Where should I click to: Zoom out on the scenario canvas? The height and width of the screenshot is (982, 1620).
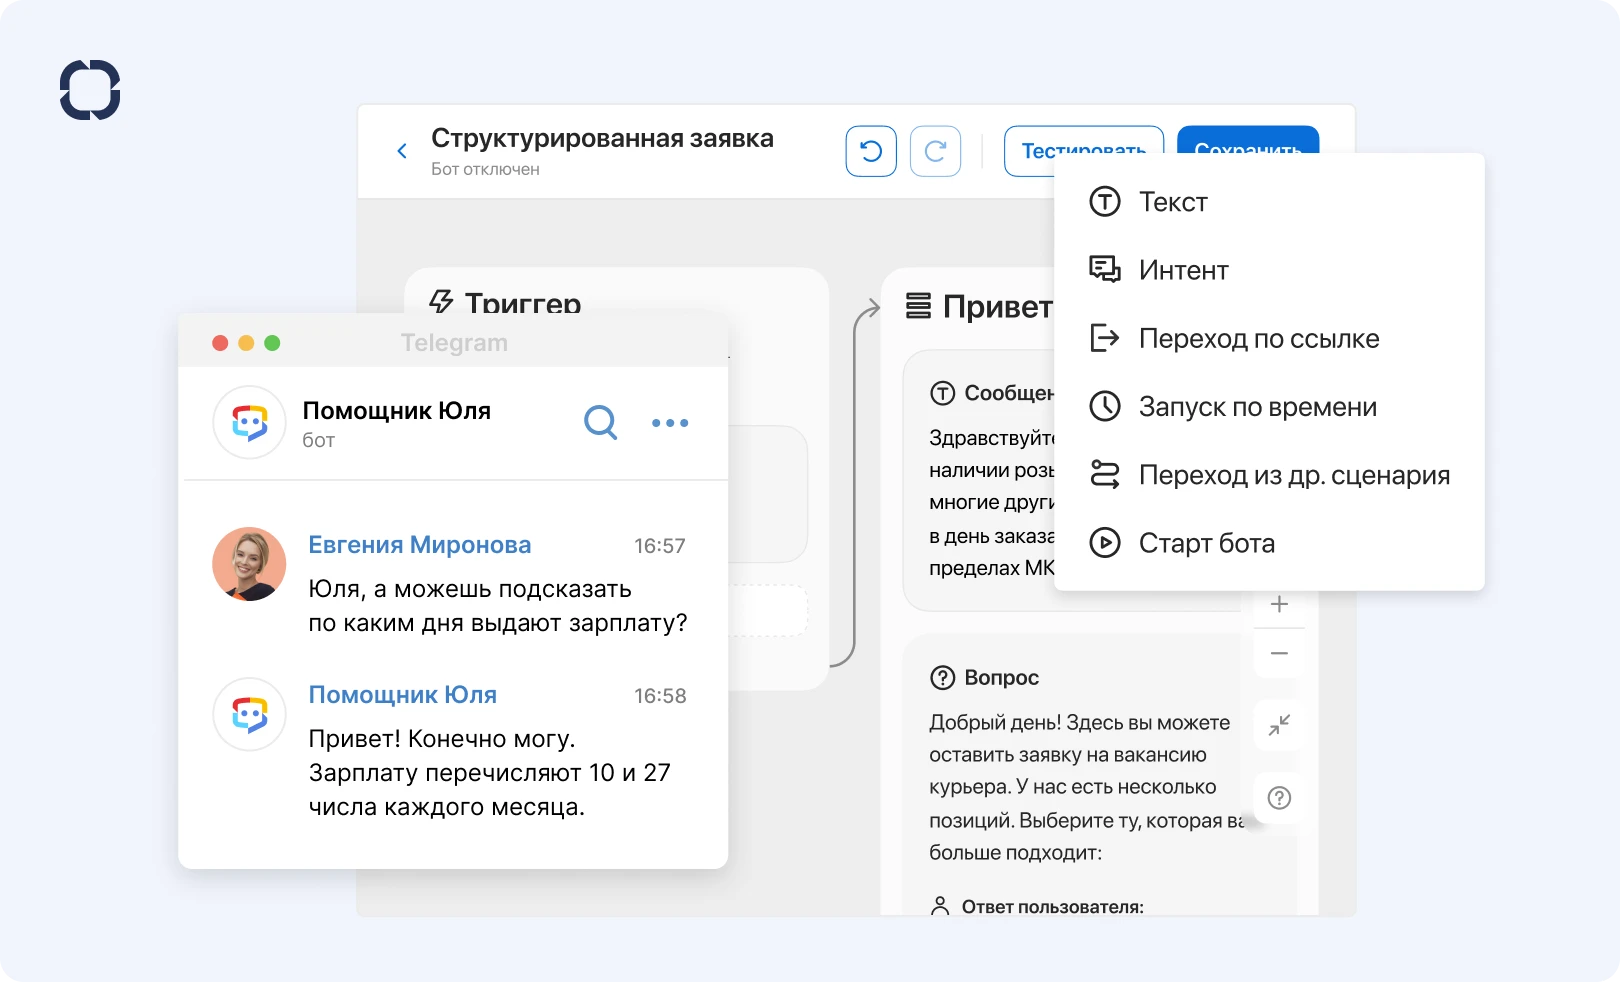click(1278, 653)
